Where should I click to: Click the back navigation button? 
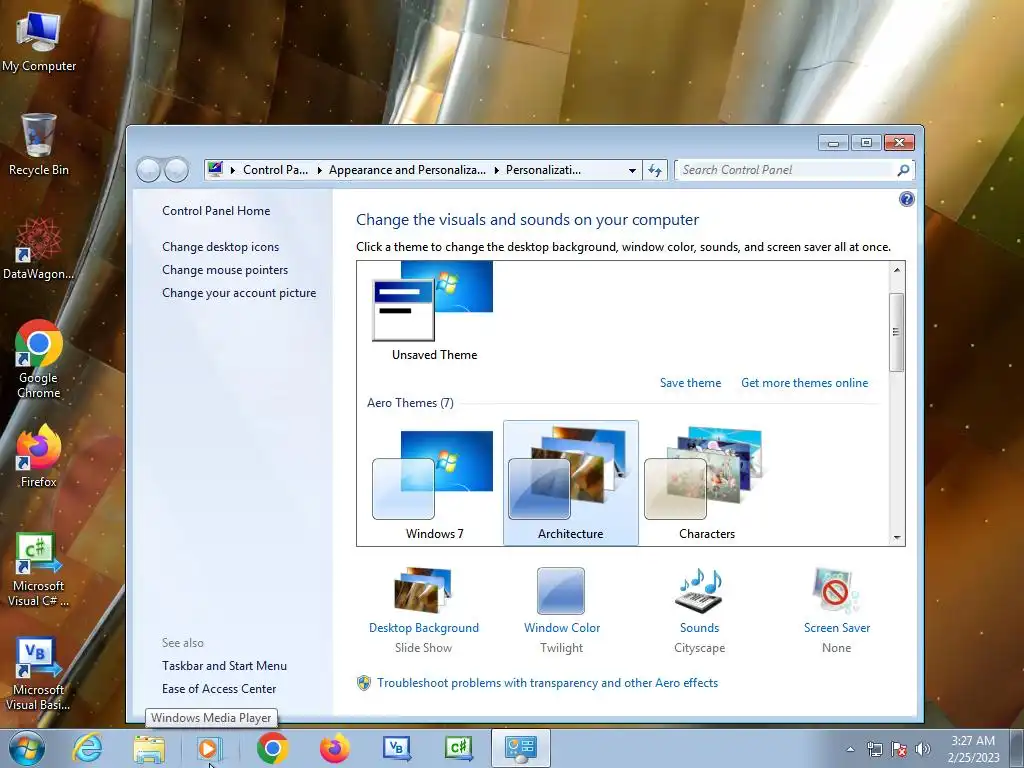[149, 170]
